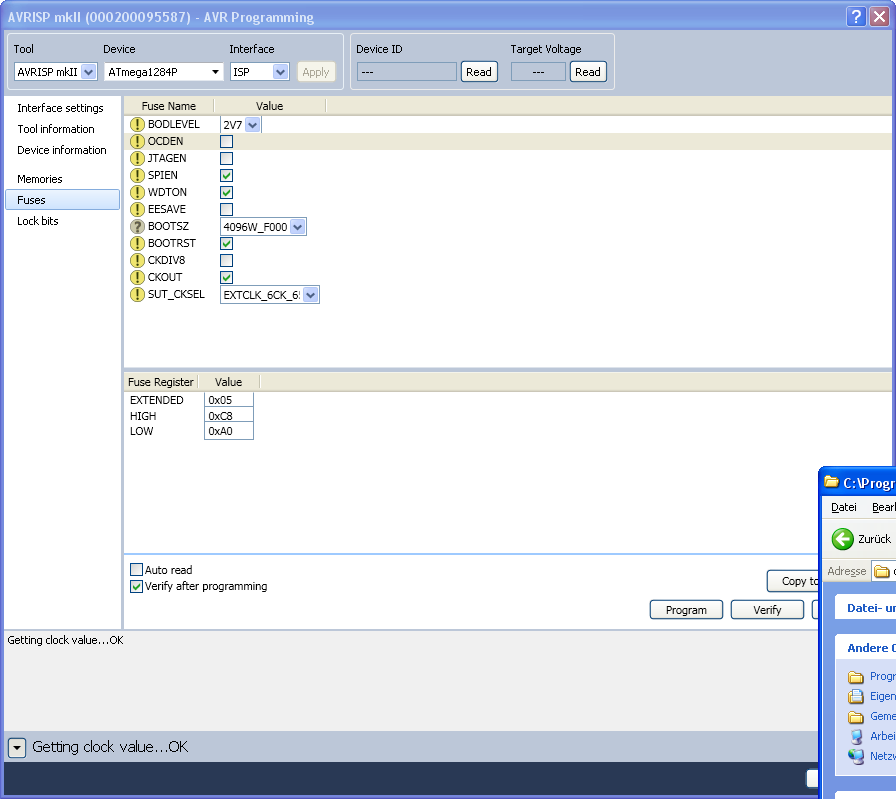Image resolution: width=896 pixels, height=799 pixels.
Task: Click the help question mark in title bar
Action: point(855,17)
